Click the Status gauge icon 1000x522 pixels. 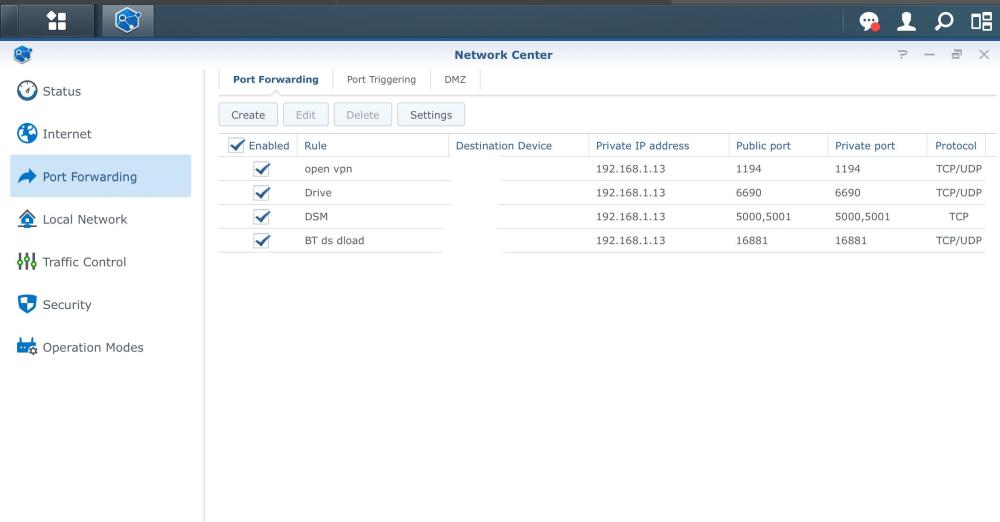(27, 91)
